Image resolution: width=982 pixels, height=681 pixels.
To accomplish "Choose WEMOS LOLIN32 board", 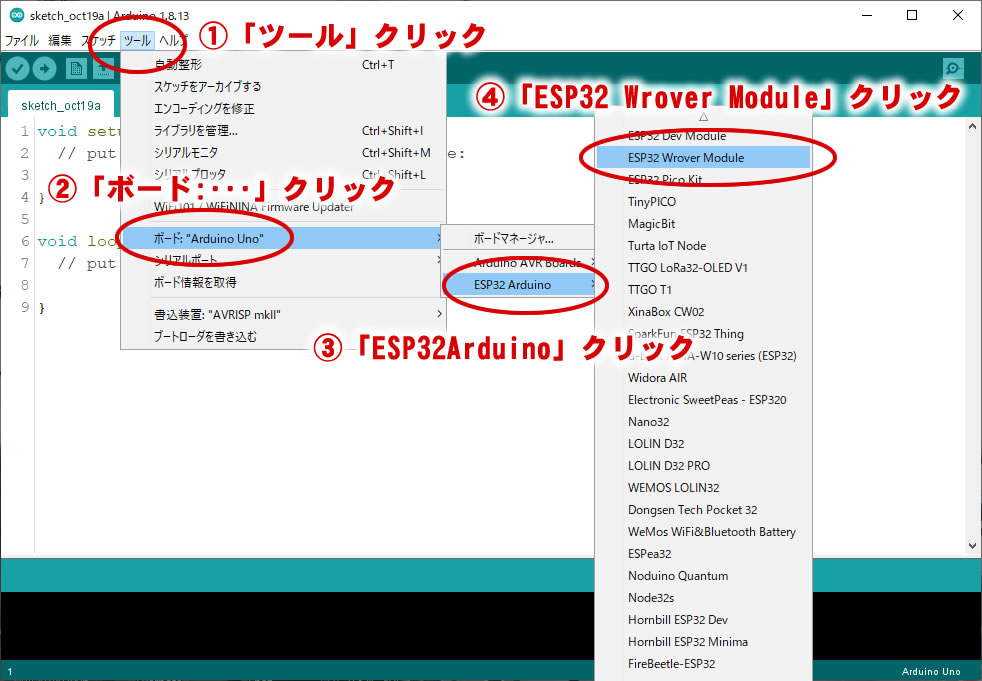I will 703,487.
